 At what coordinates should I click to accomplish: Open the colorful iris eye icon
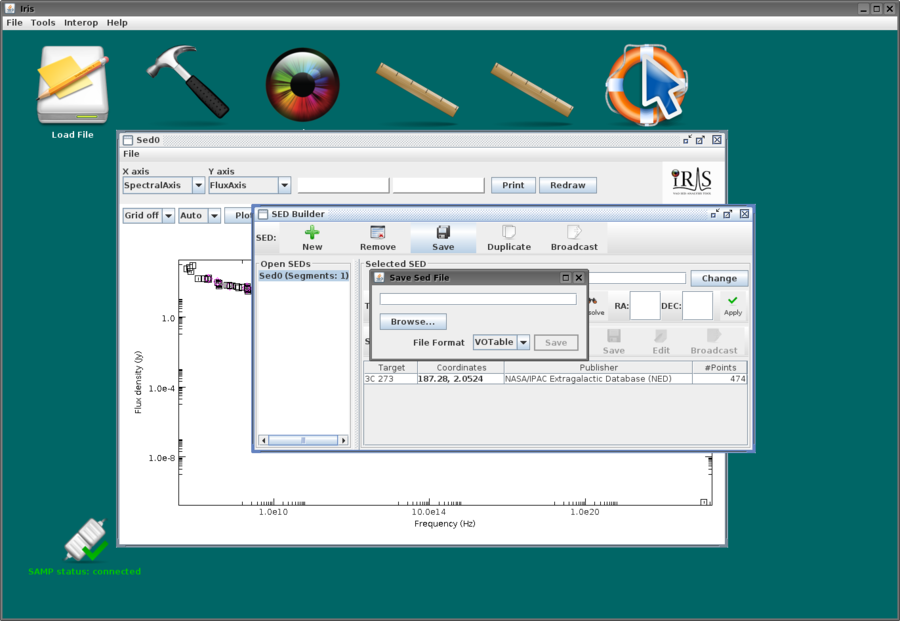coord(302,84)
